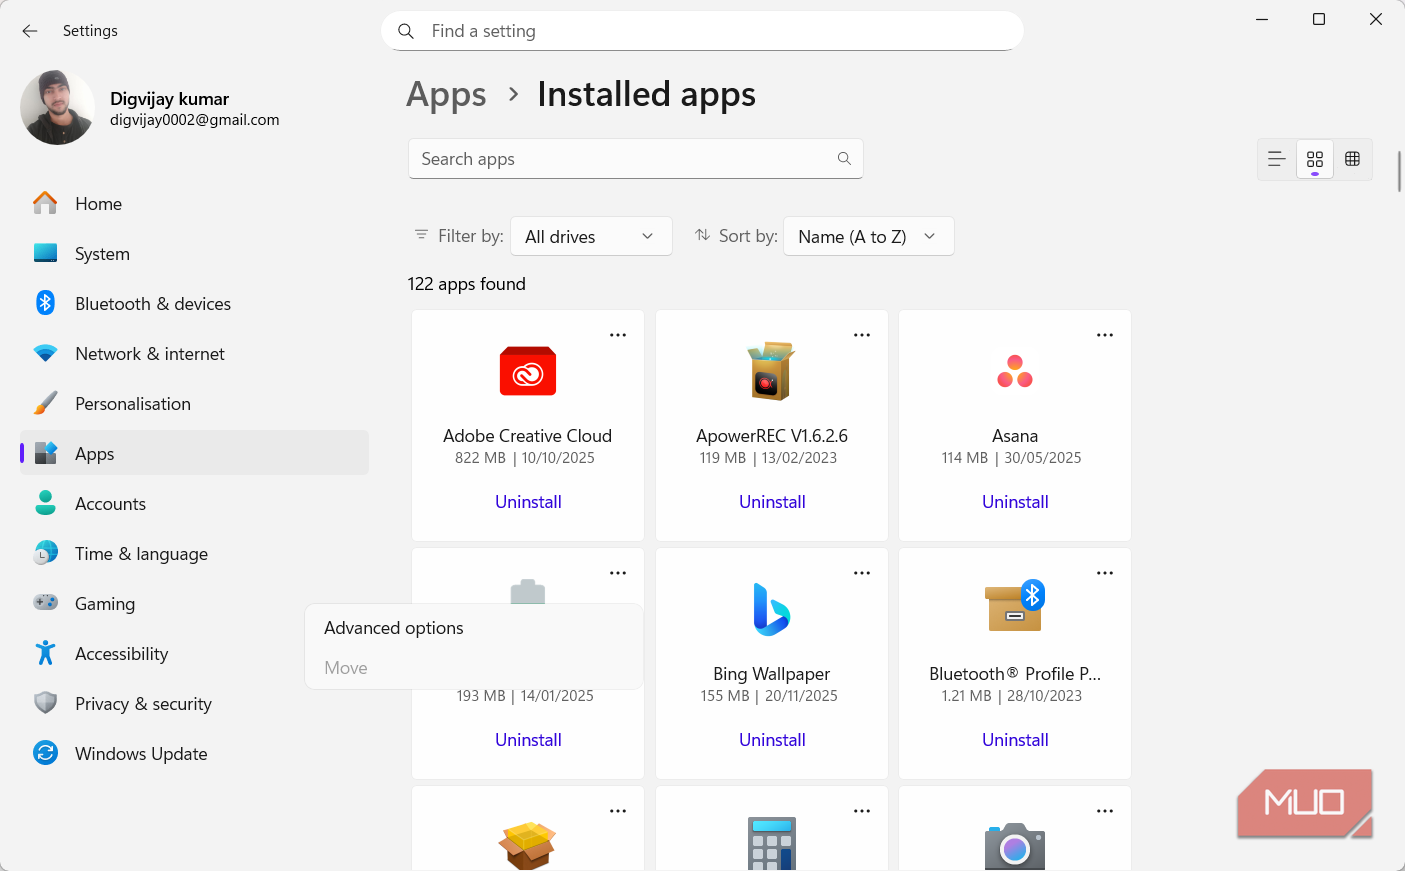
Task: Open Personalisation settings
Action: [x=194, y=404]
